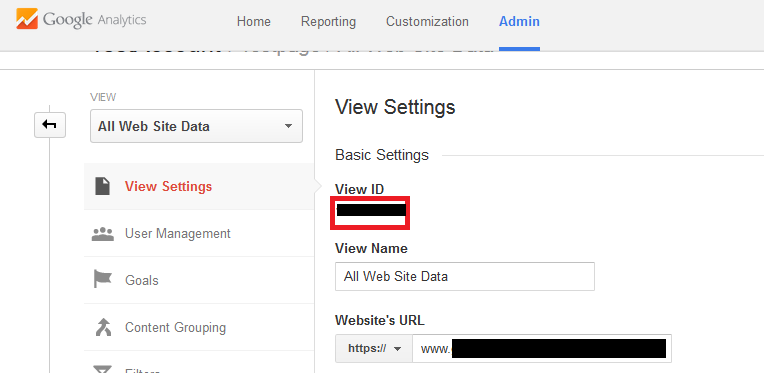Screen dimensions: 764x373
Task: Go to the Customization tab
Action: tap(427, 22)
